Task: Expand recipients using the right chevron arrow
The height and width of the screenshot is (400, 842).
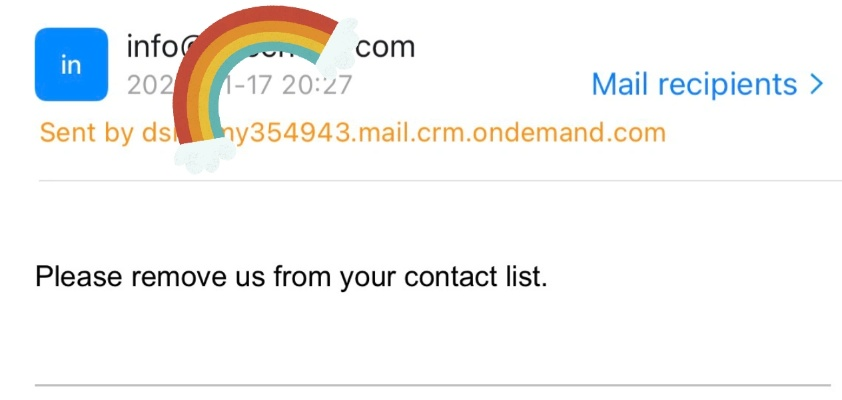Action: [x=817, y=84]
